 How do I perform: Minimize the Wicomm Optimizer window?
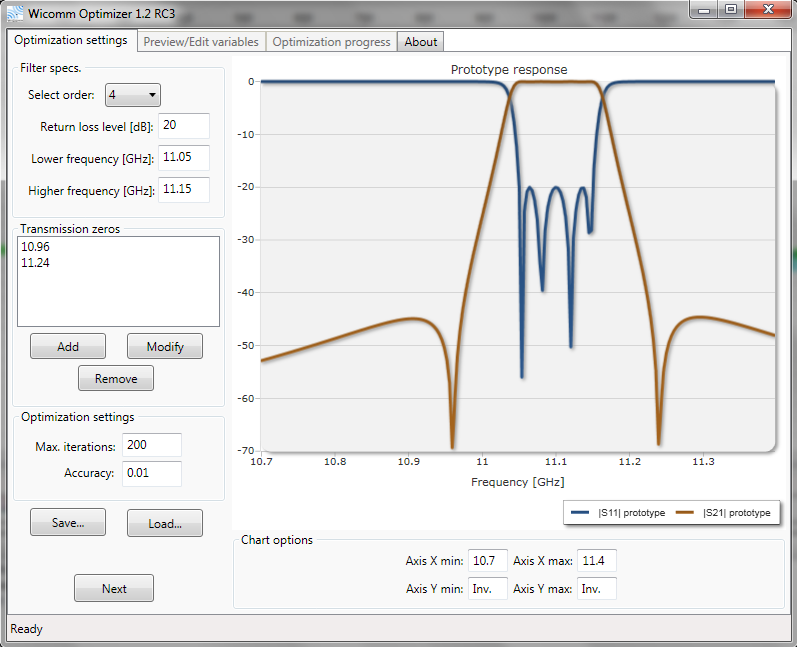pos(704,10)
